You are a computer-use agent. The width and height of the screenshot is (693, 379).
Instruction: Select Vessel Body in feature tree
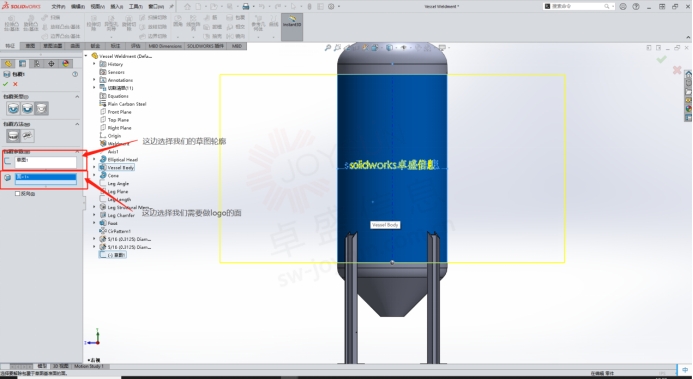(x=120, y=167)
